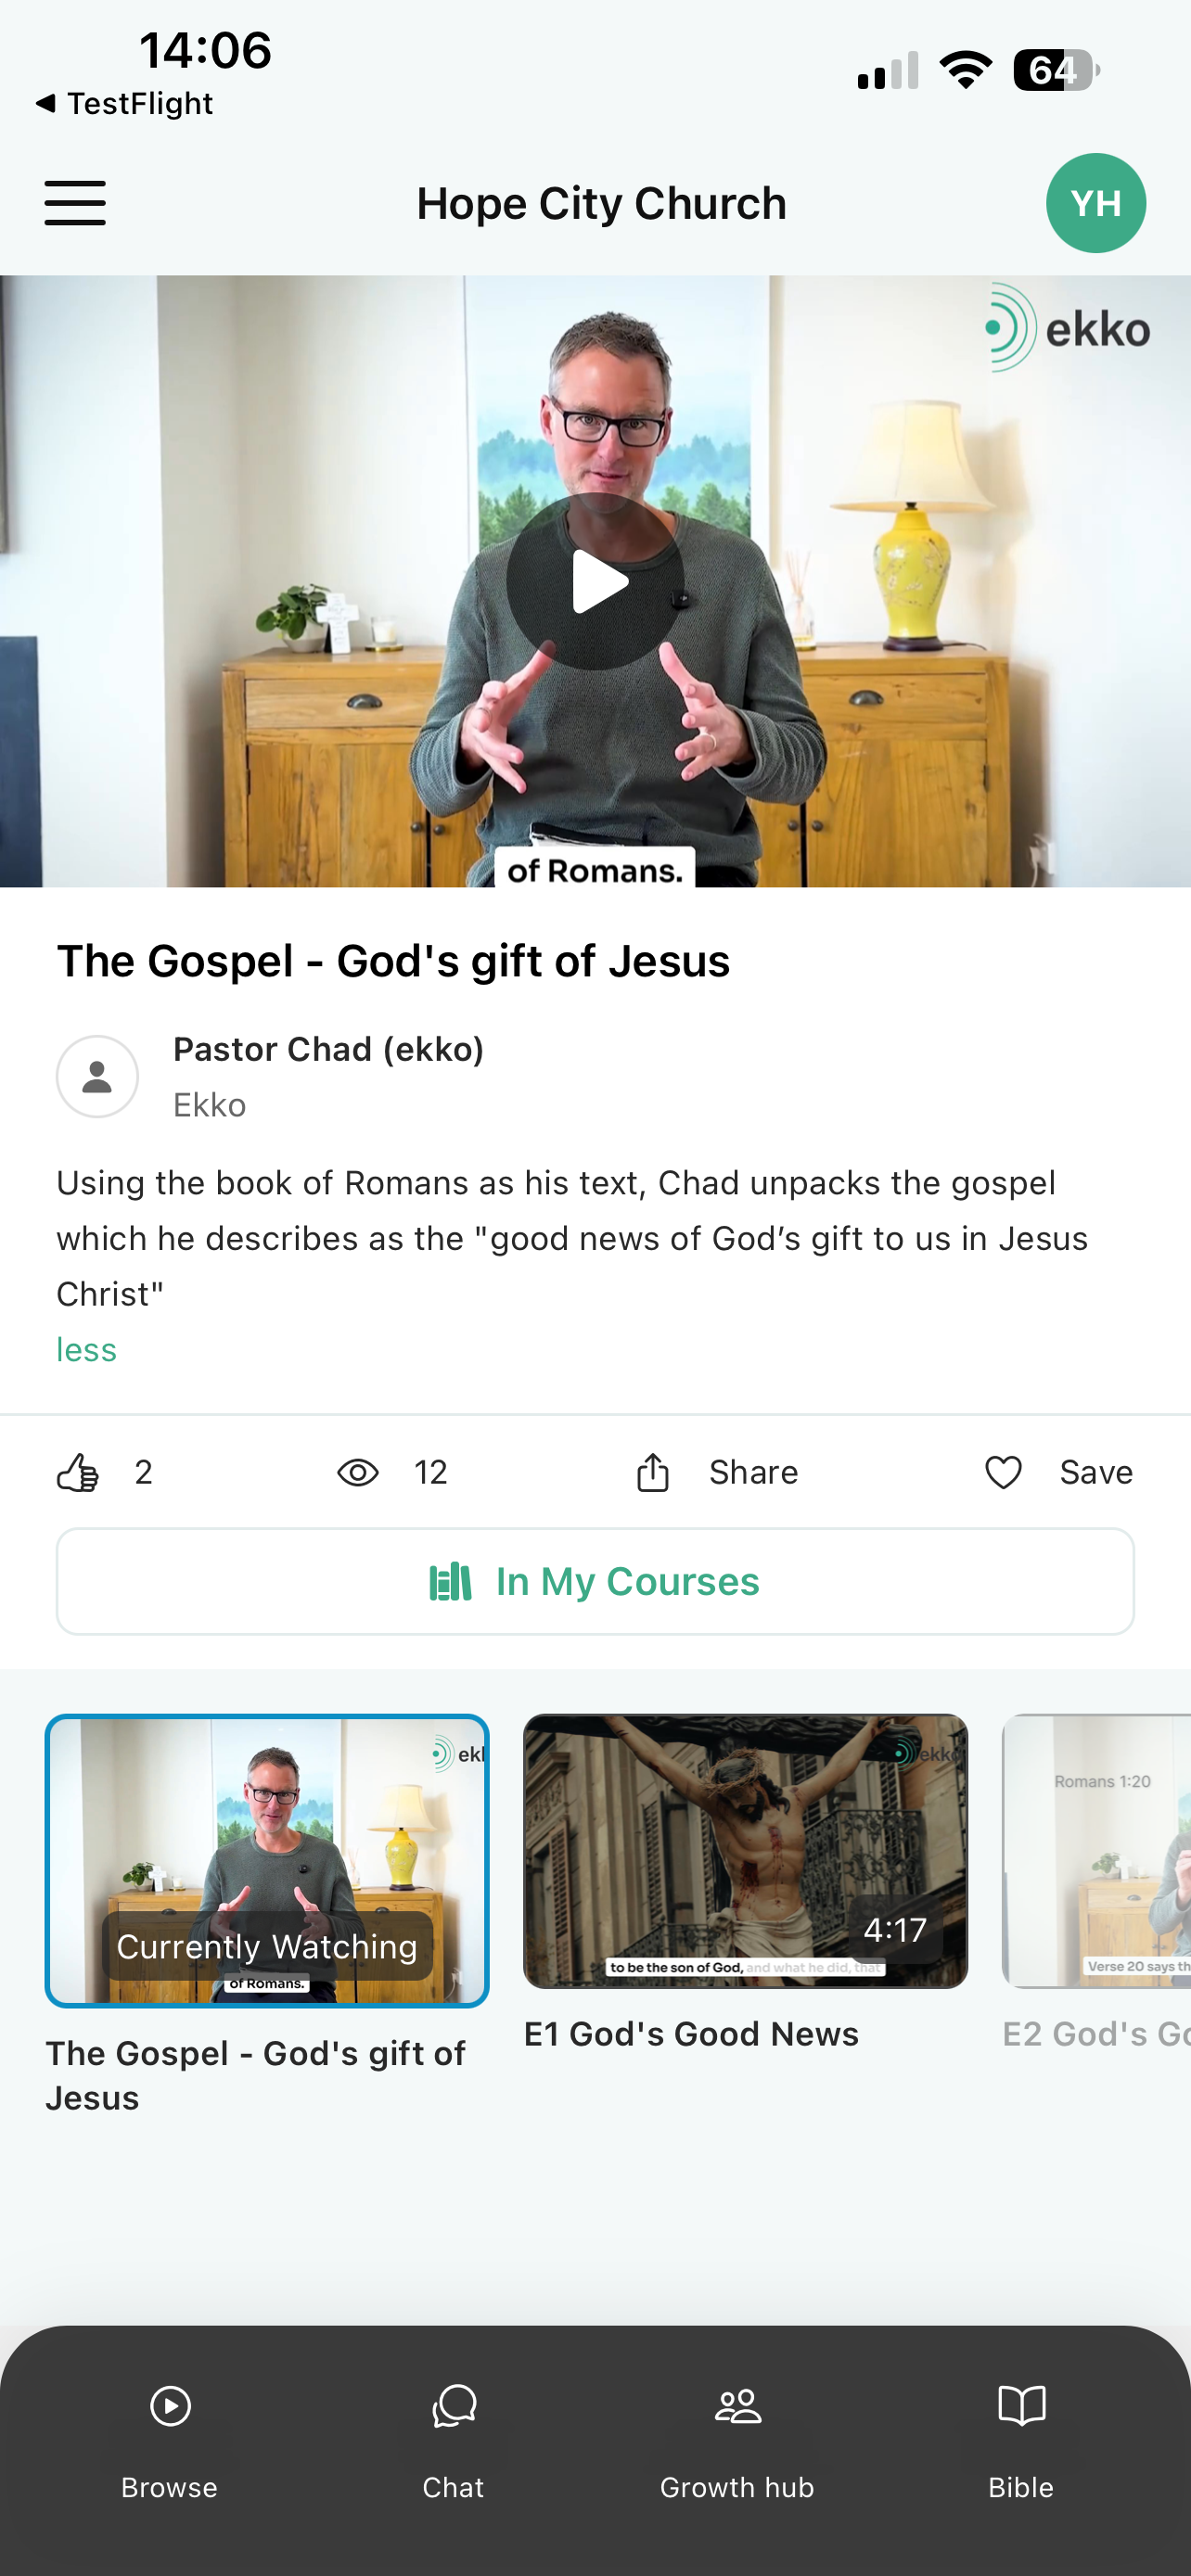Open the partially visible E2 video thumbnail
1191x2576 pixels.
click(1096, 1851)
